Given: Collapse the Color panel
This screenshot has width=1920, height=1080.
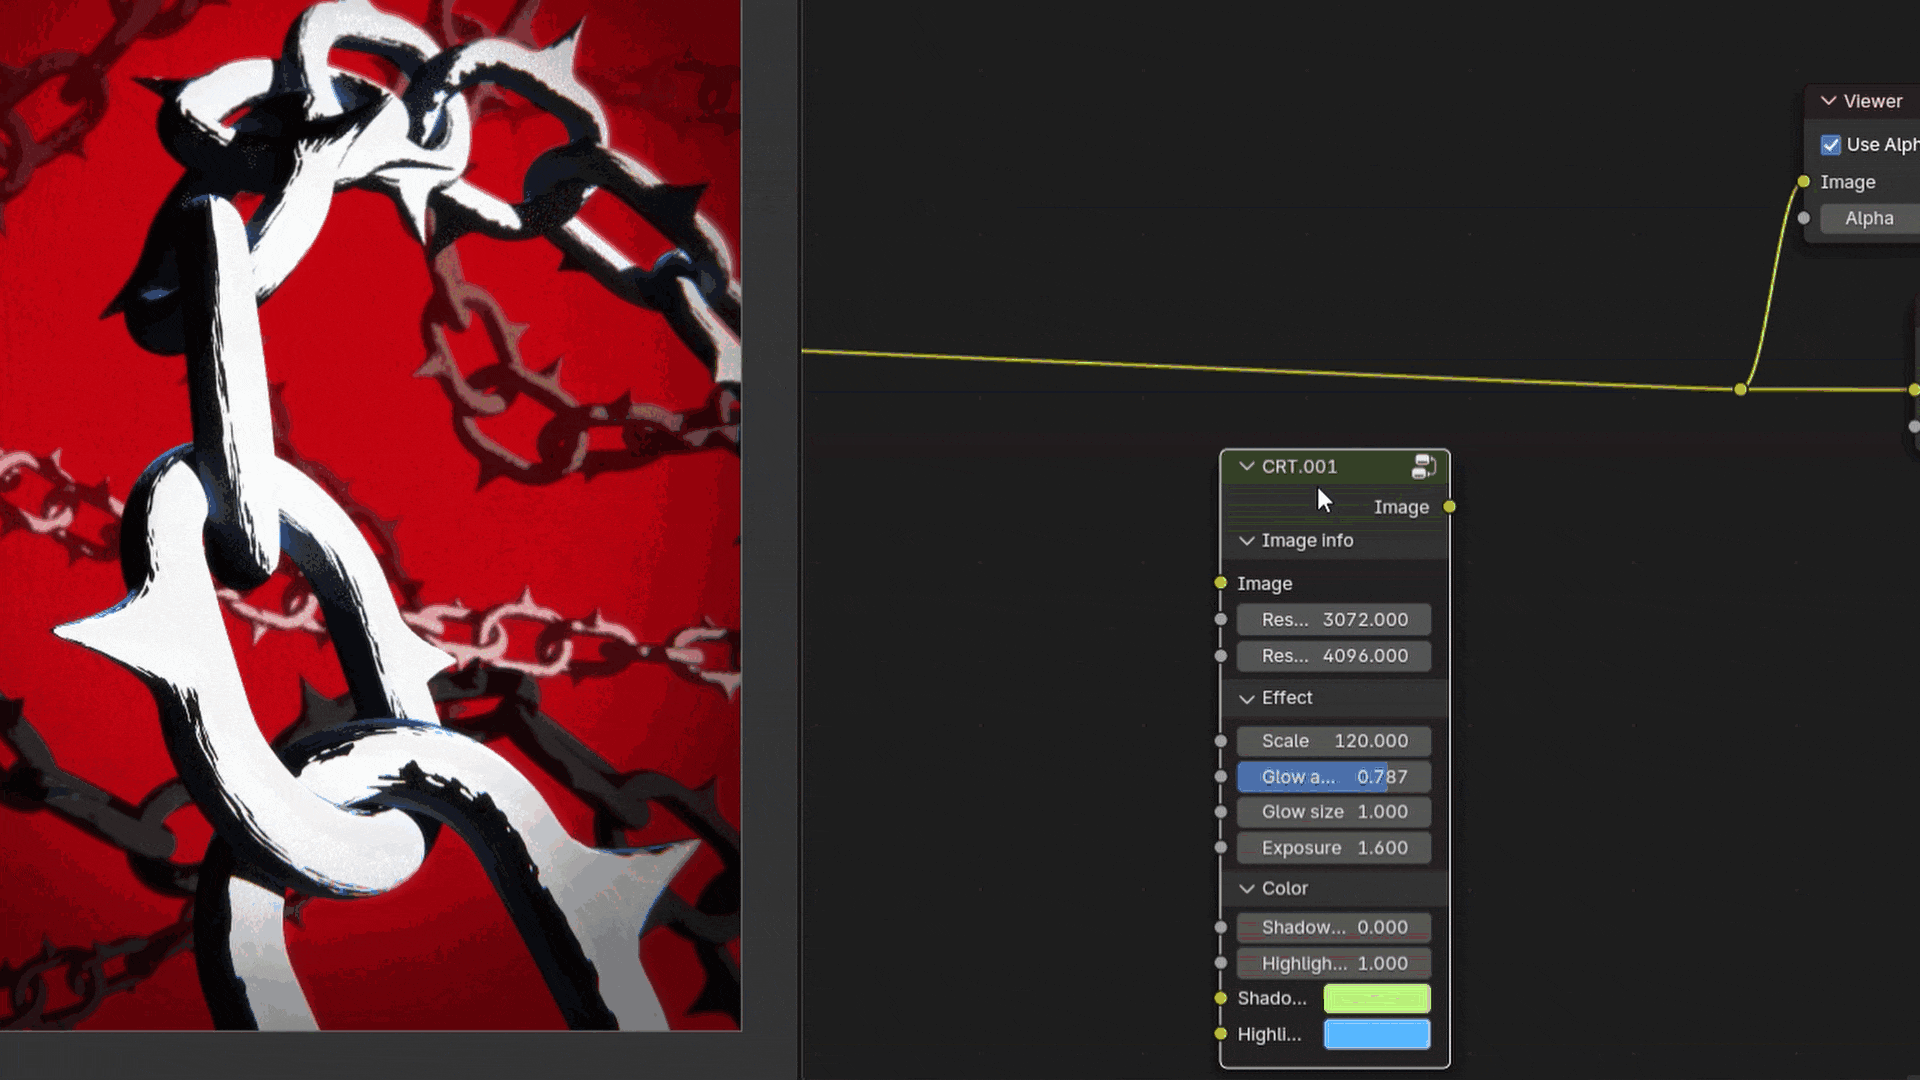Looking at the screenshot, I should click(1246, 889).
